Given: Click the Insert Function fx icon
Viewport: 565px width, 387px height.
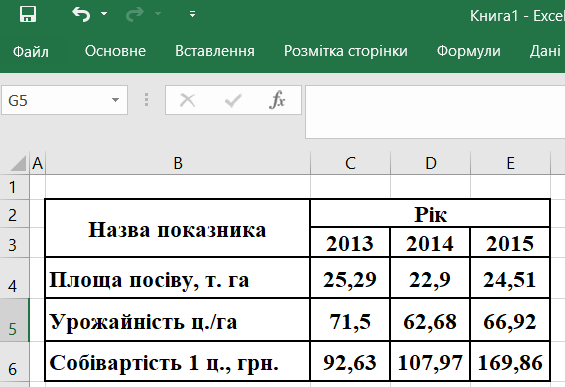Looking at the screenshot, I should pos(277,100).
